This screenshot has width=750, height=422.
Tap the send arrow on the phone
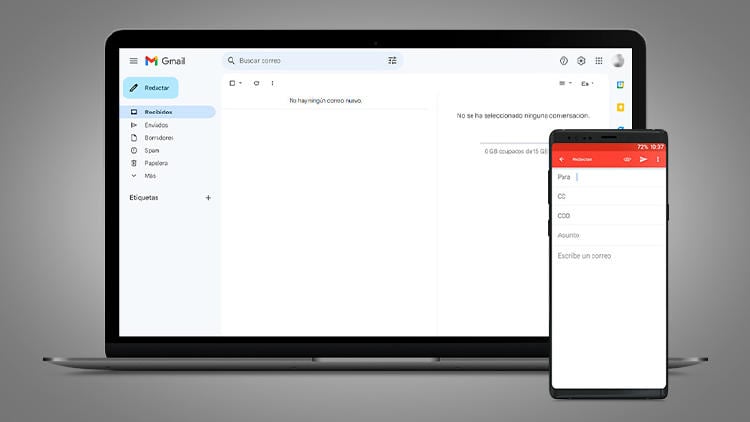tap(643, 159)
